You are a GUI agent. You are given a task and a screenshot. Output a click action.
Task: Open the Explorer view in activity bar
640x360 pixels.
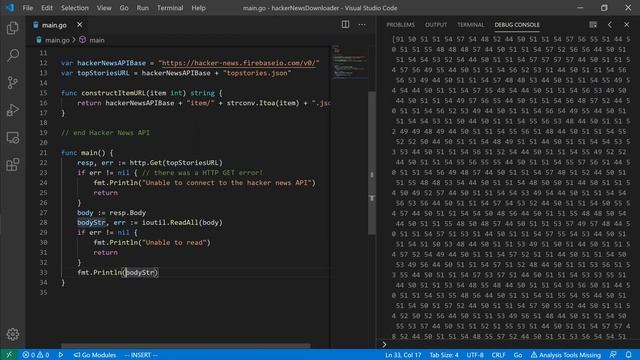(x=13, y=28)
